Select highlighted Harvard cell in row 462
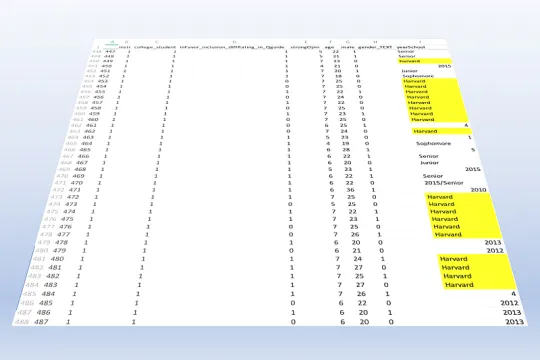This screenshot has width=540, height=360. (x=442, y=131)
